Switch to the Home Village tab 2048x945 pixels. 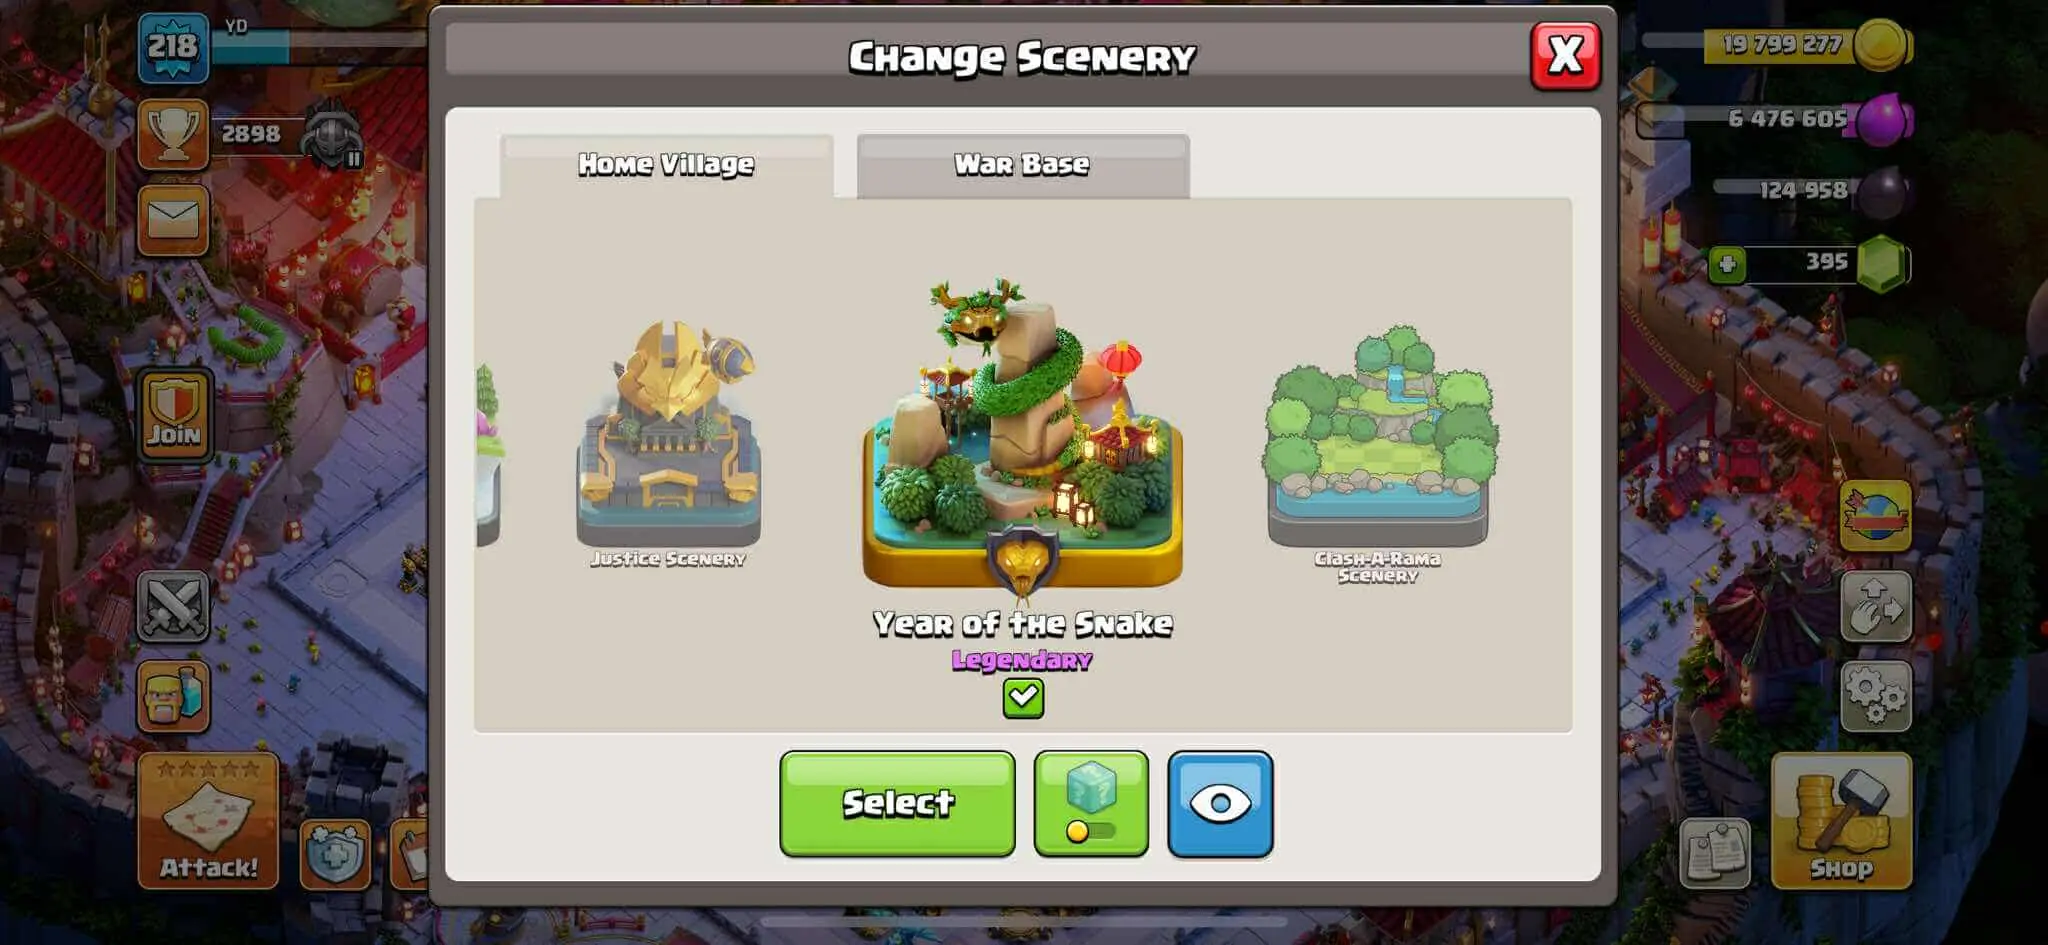(667, 165)
